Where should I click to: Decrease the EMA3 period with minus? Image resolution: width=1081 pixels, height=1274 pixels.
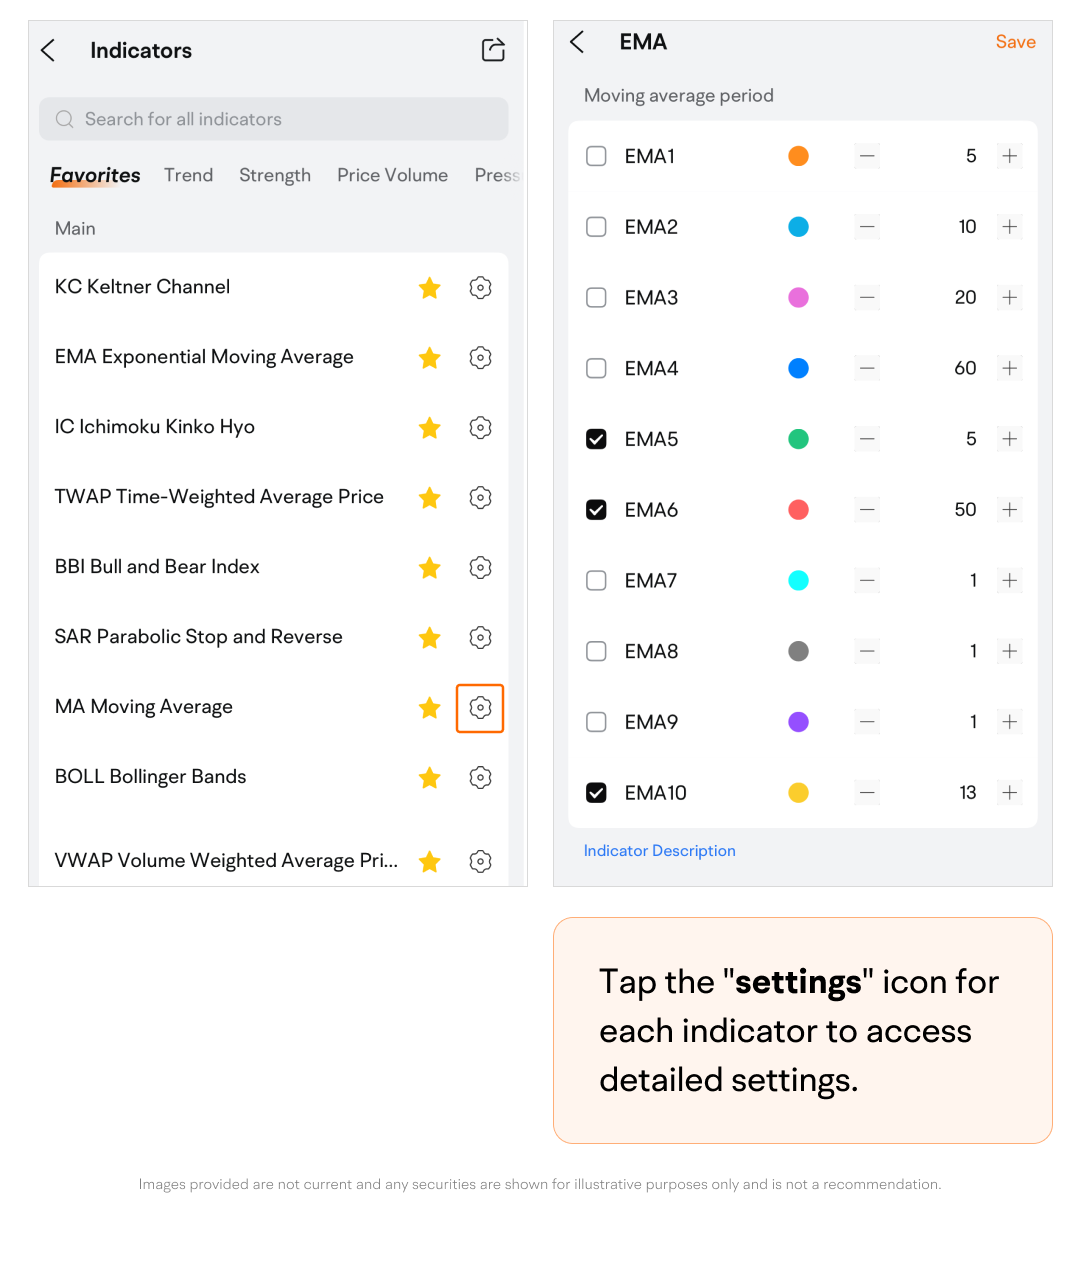[867, 298]
